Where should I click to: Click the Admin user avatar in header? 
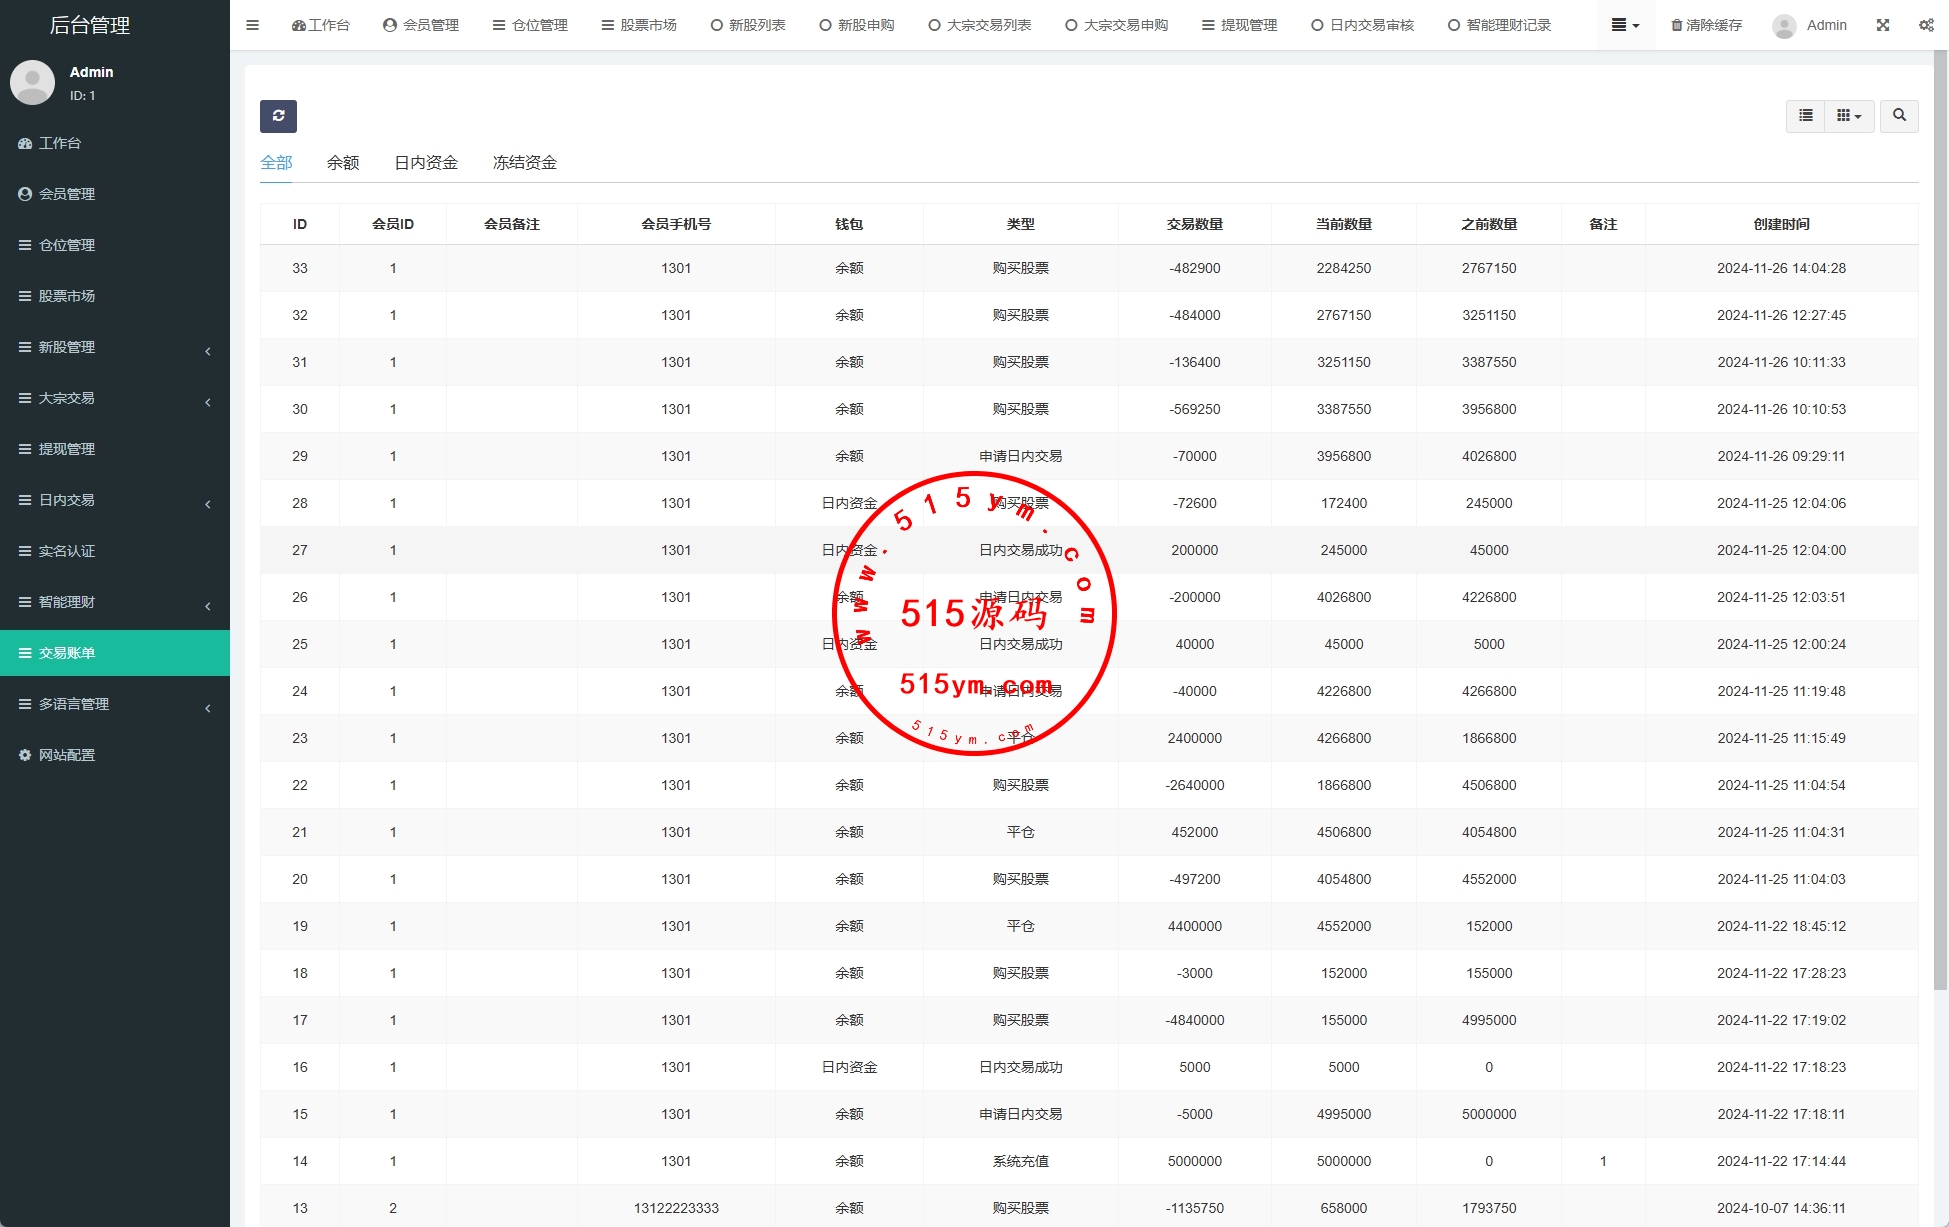click(x=1784, y=26)
